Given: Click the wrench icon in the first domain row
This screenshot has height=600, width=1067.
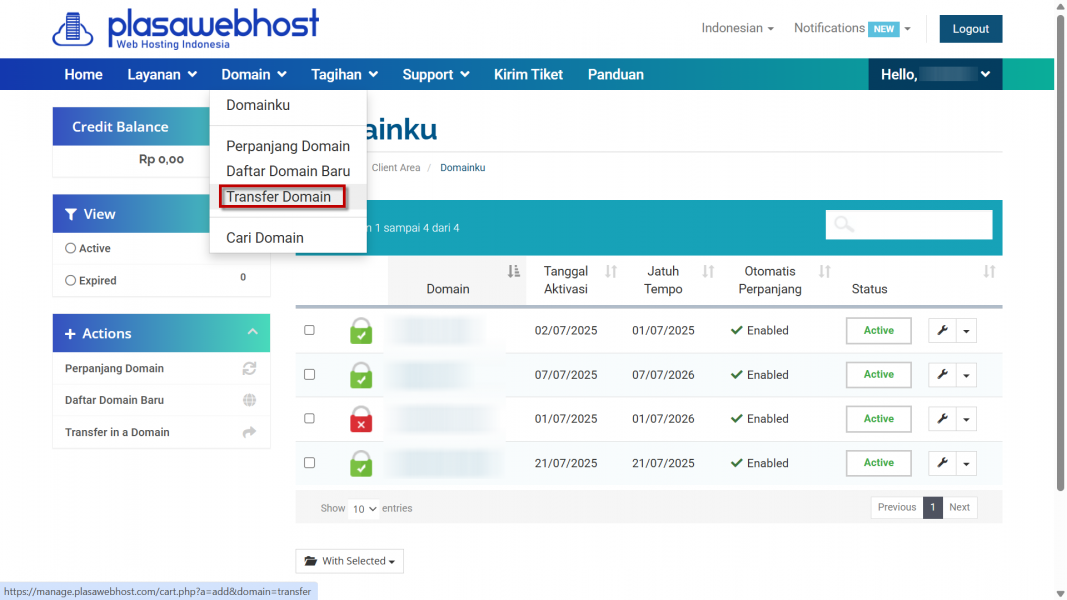Looking at the screenshot, I should [x=942, y=331].
